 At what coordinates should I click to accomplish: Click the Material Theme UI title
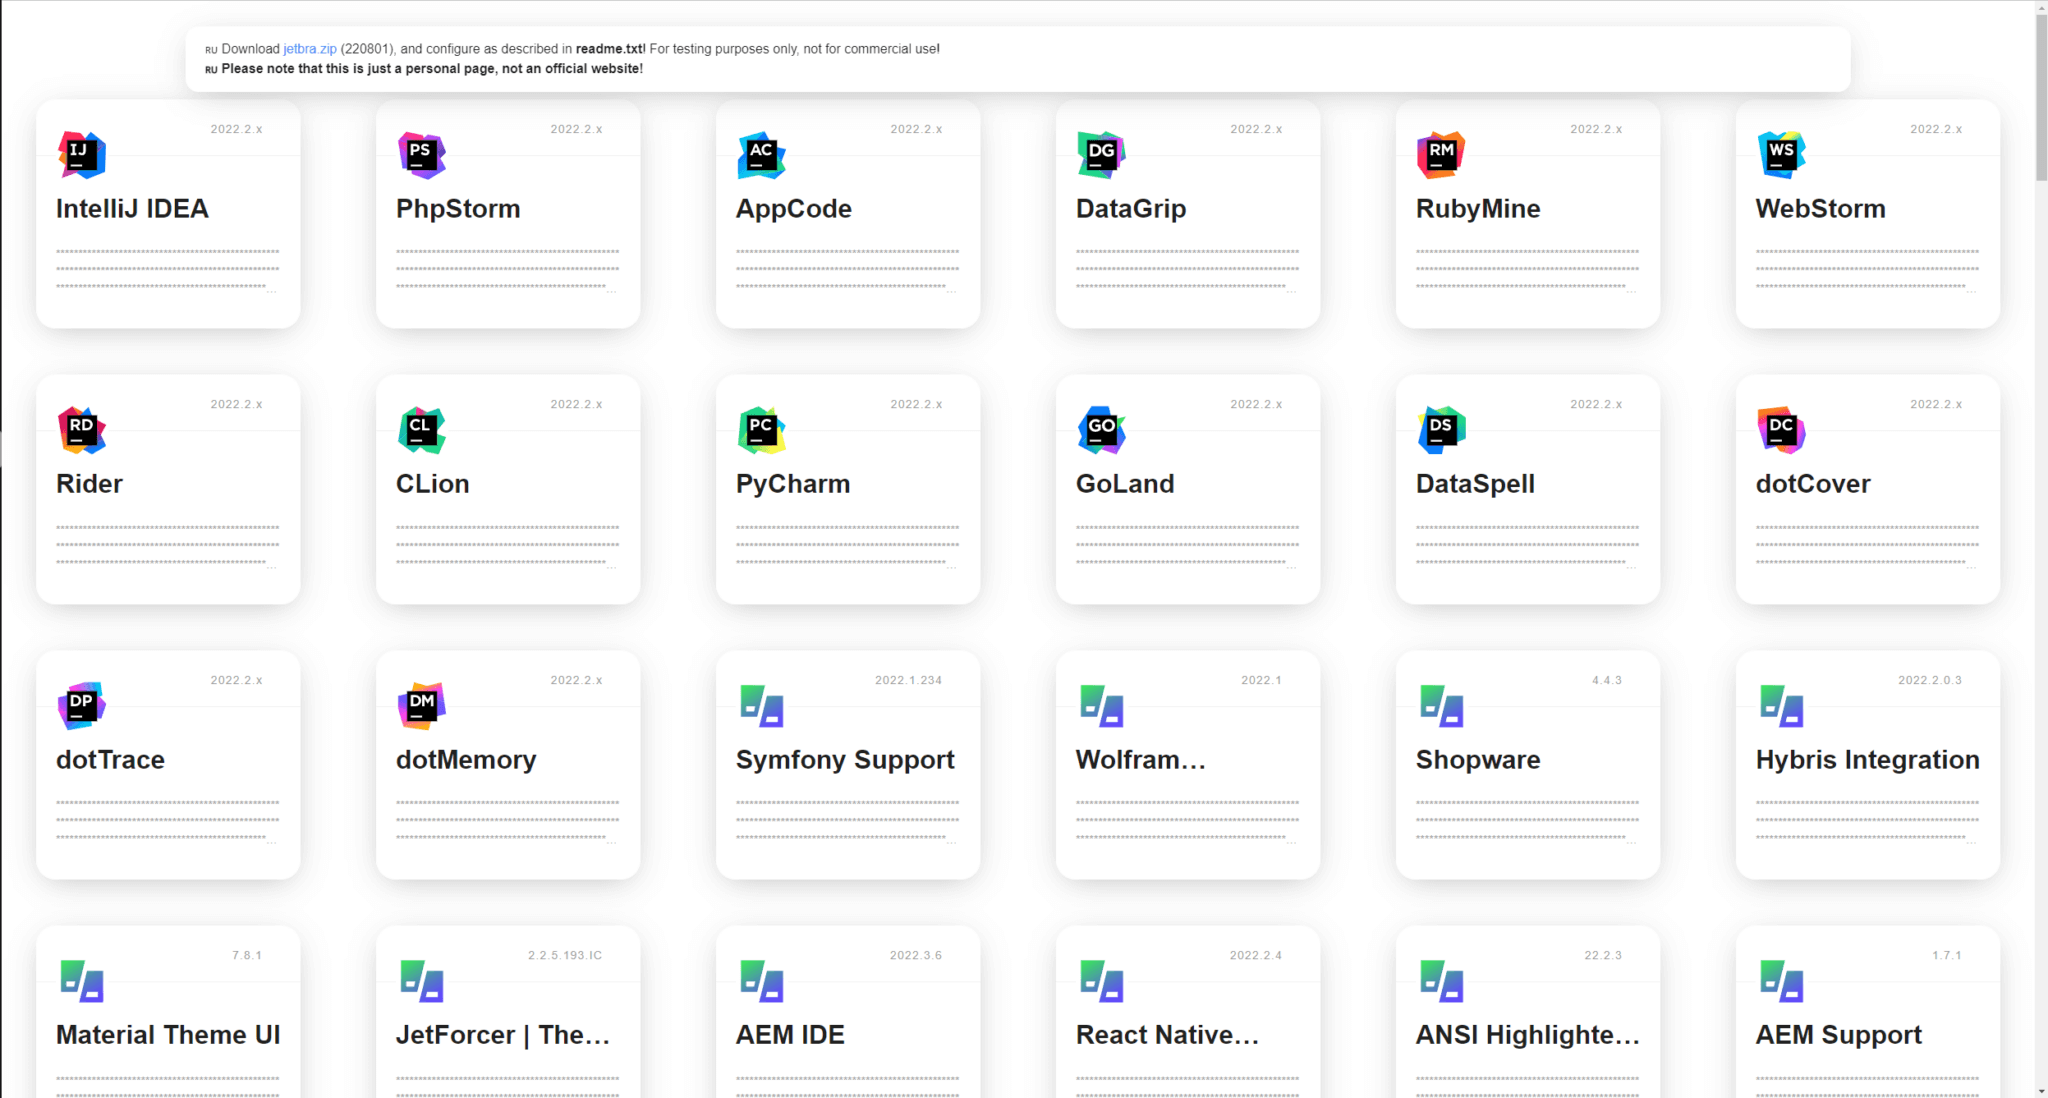pos(168,1035)
